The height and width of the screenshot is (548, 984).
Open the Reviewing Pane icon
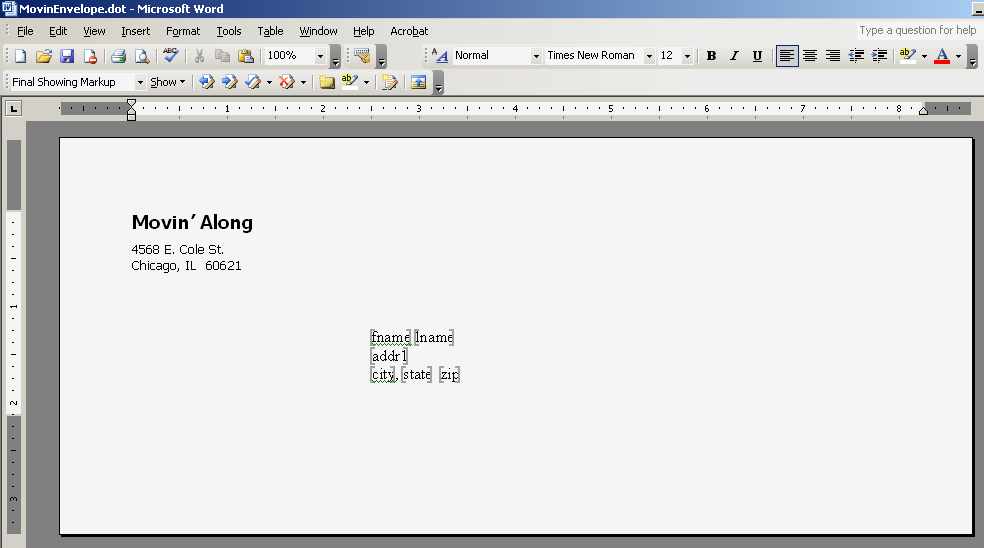tap(419, 82)
